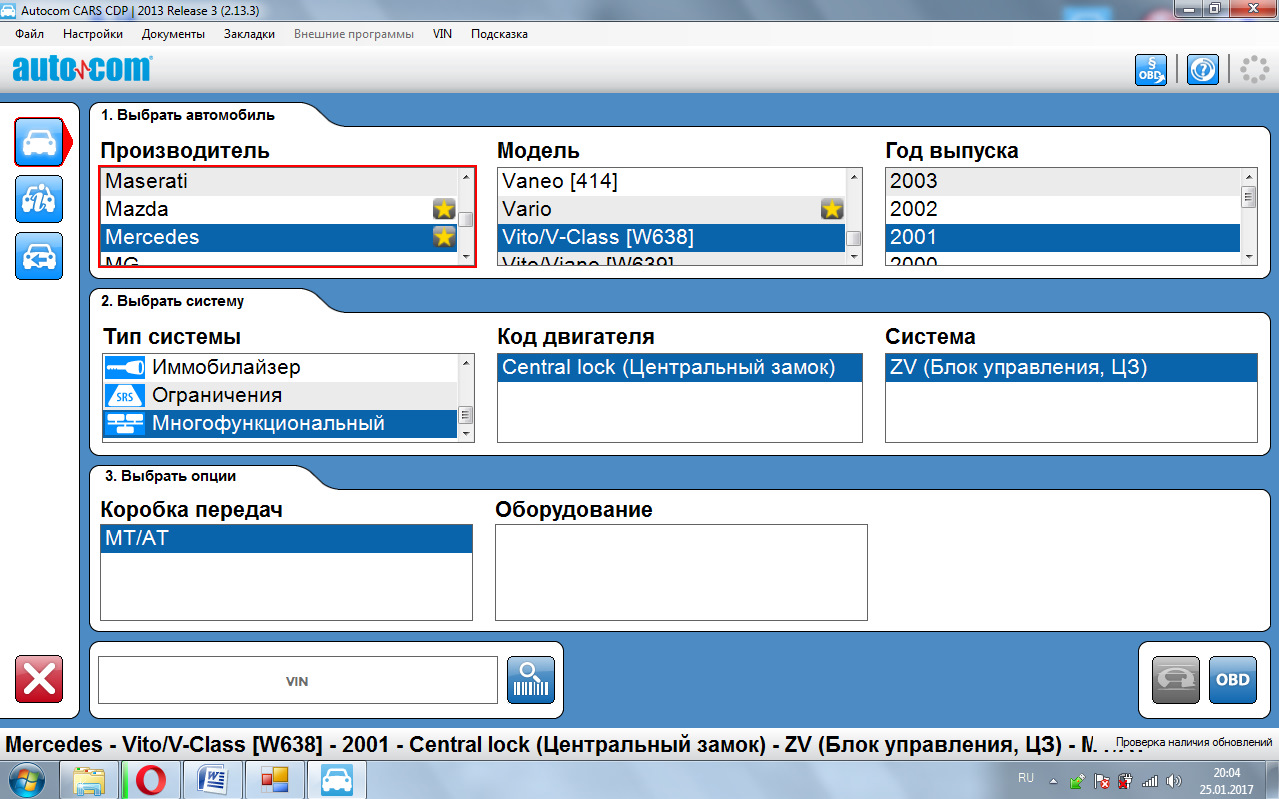Open the Закладки menu
The height and width of the screenshot is (799, 1279).
point(248,33)
